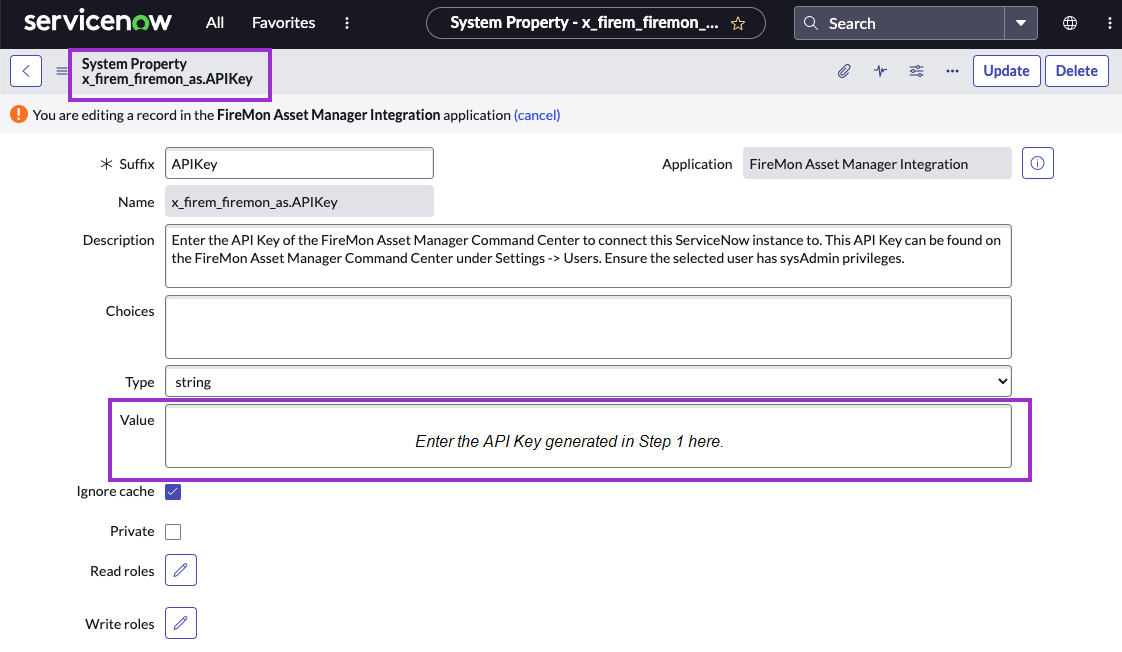Click the more options ellipsis icon

pyautogui.click(x=952, y=70)
